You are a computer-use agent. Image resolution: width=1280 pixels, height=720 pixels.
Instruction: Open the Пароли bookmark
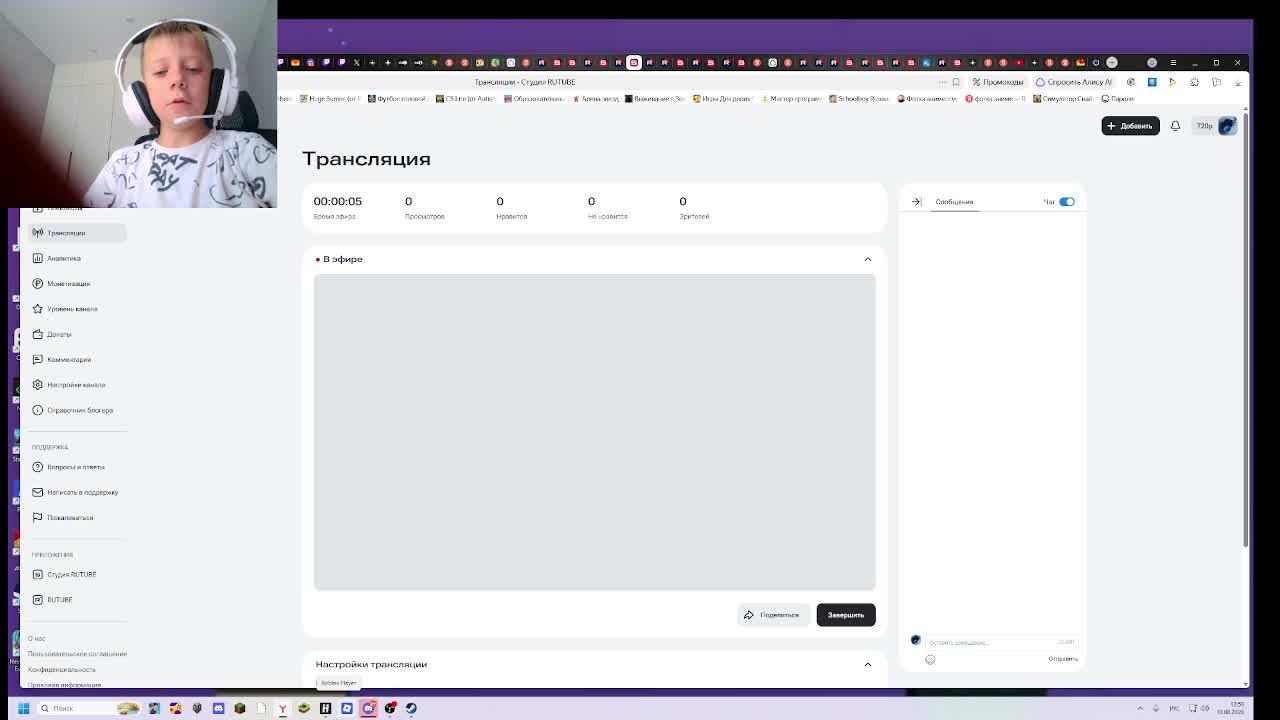[x=1117, y=99]
